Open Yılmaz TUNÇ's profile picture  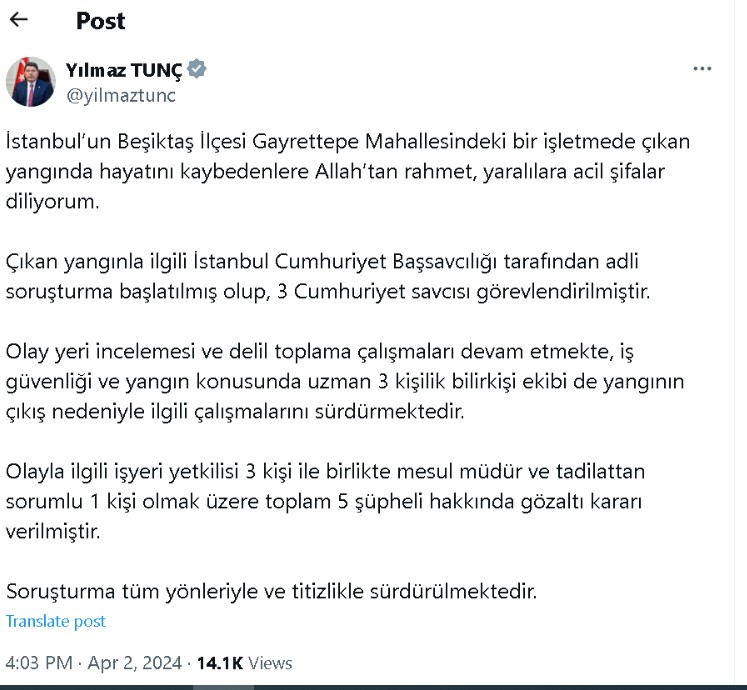[31, 82]
